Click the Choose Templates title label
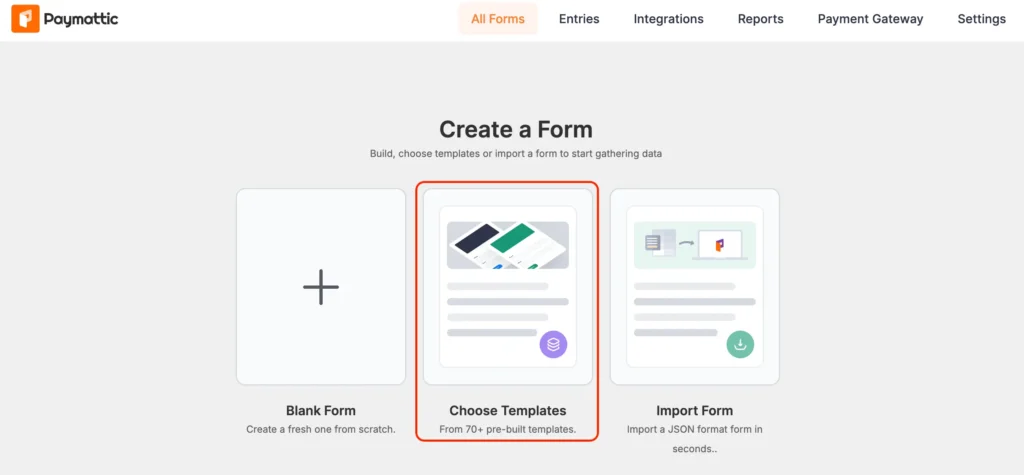 tap(507, 411)
